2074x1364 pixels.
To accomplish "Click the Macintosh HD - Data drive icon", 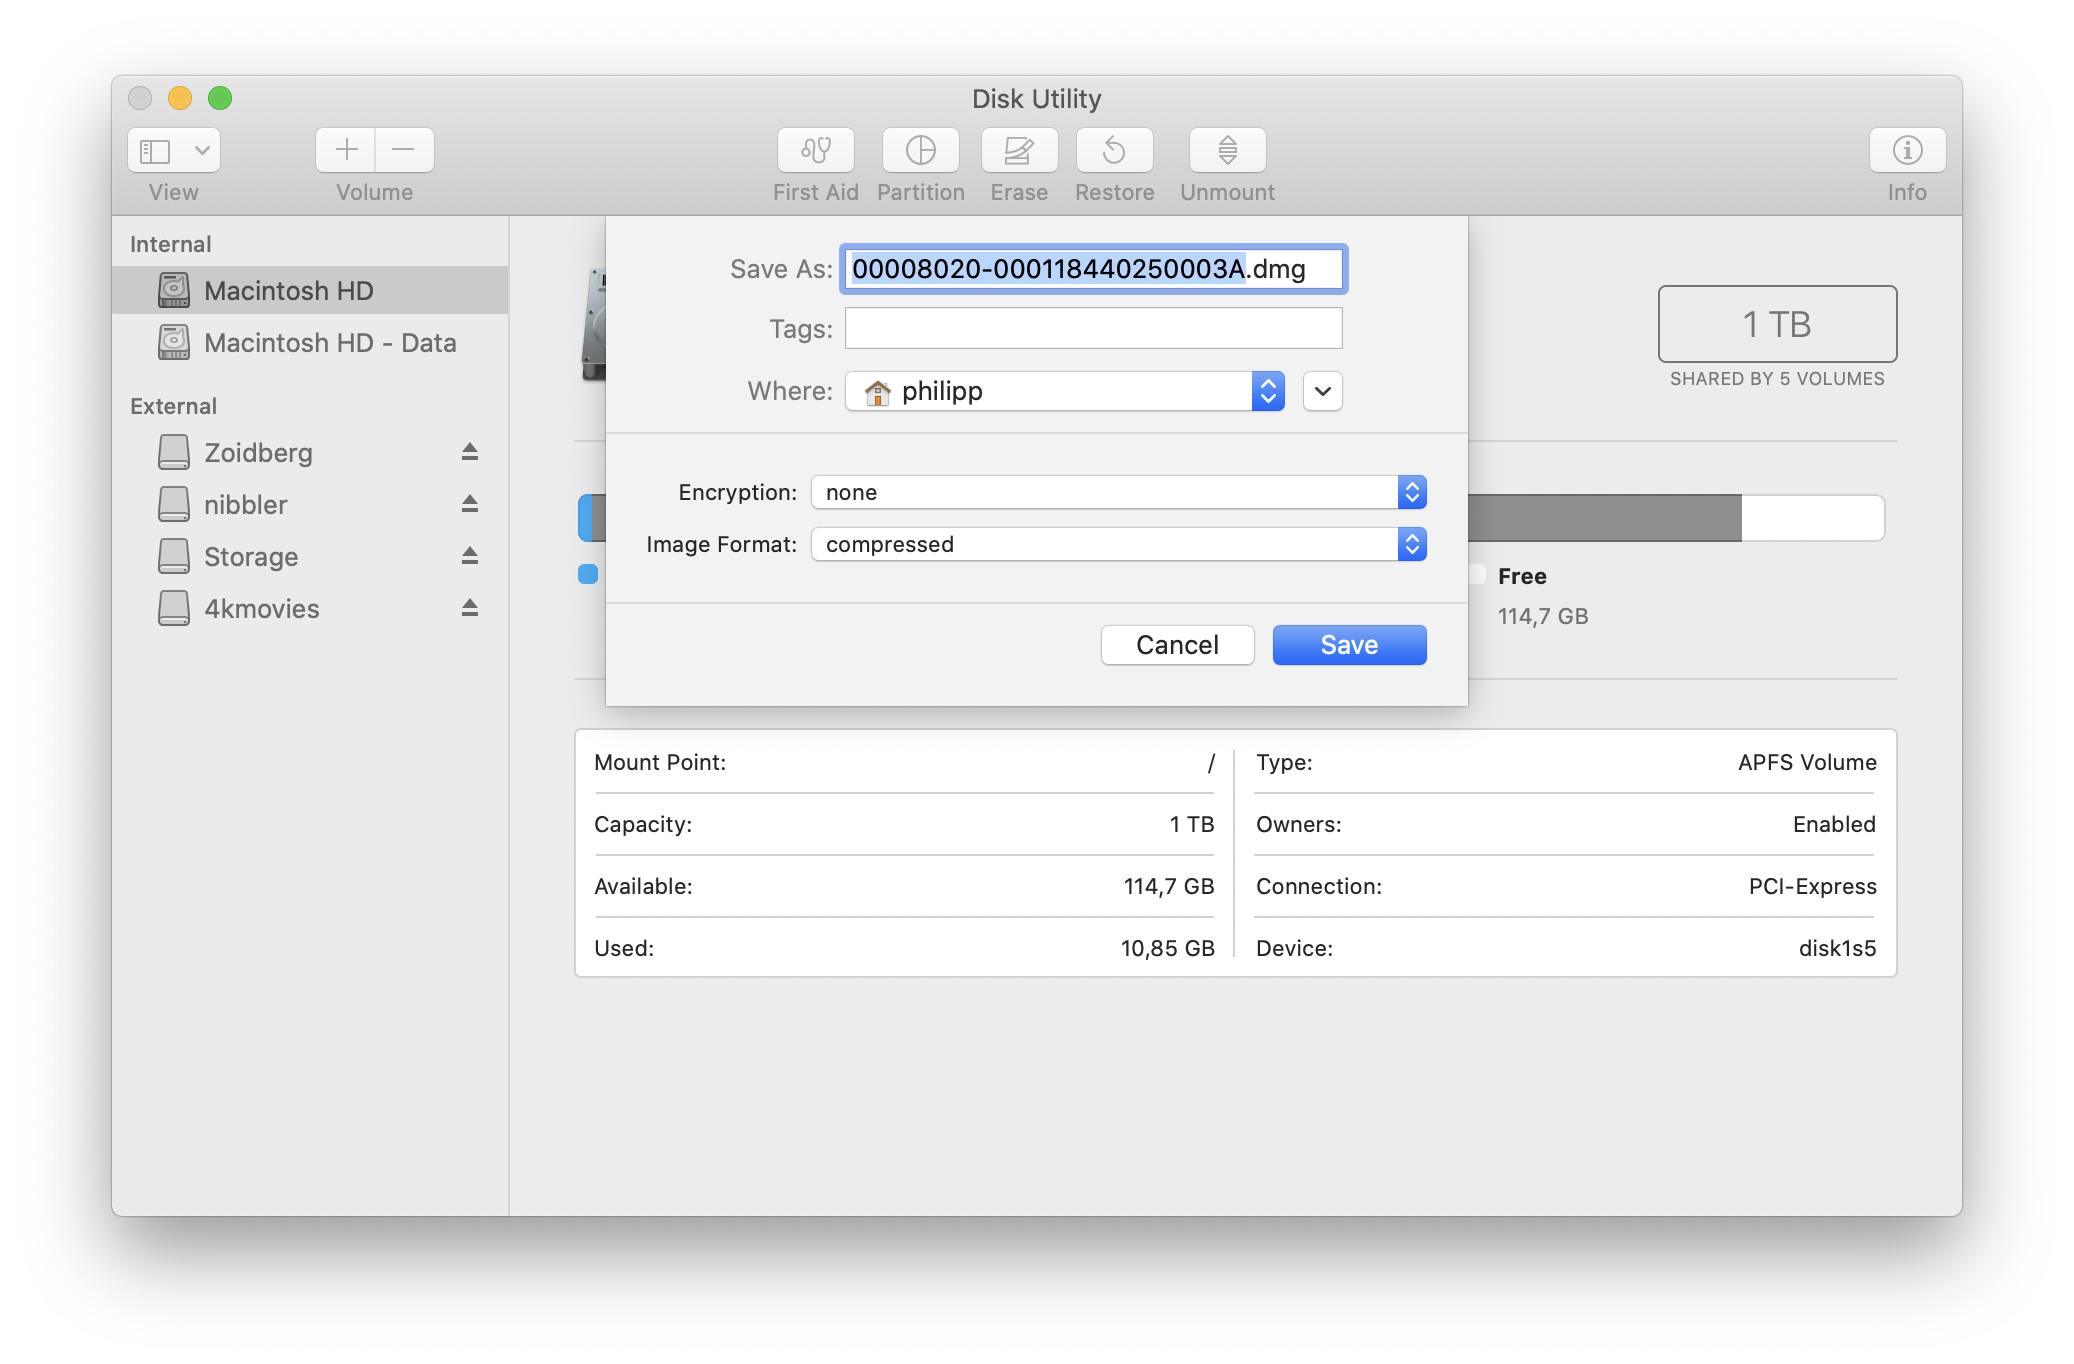I will click(174, 342).
